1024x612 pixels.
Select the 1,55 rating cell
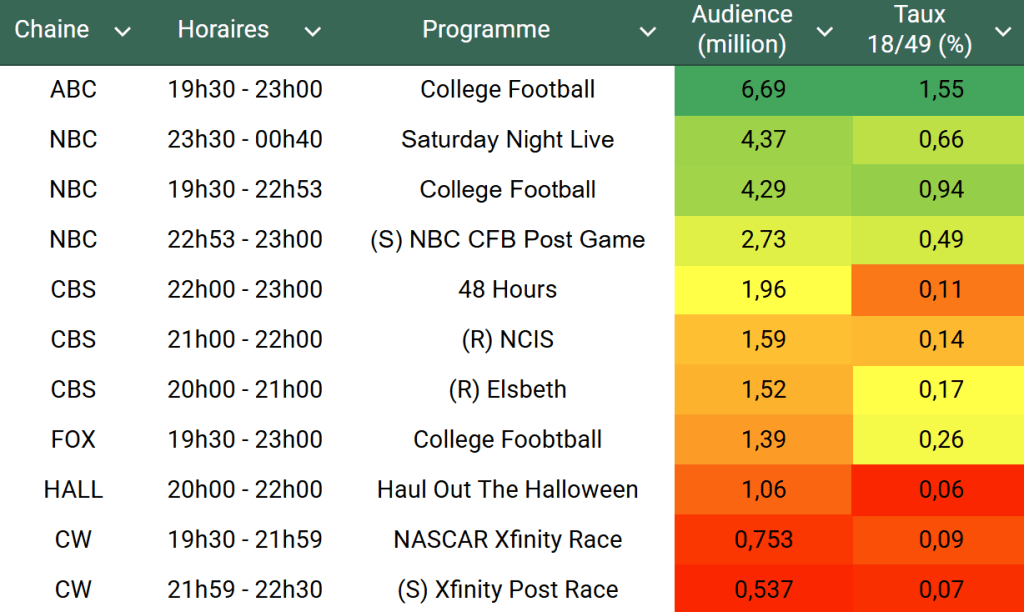point(940,90)
